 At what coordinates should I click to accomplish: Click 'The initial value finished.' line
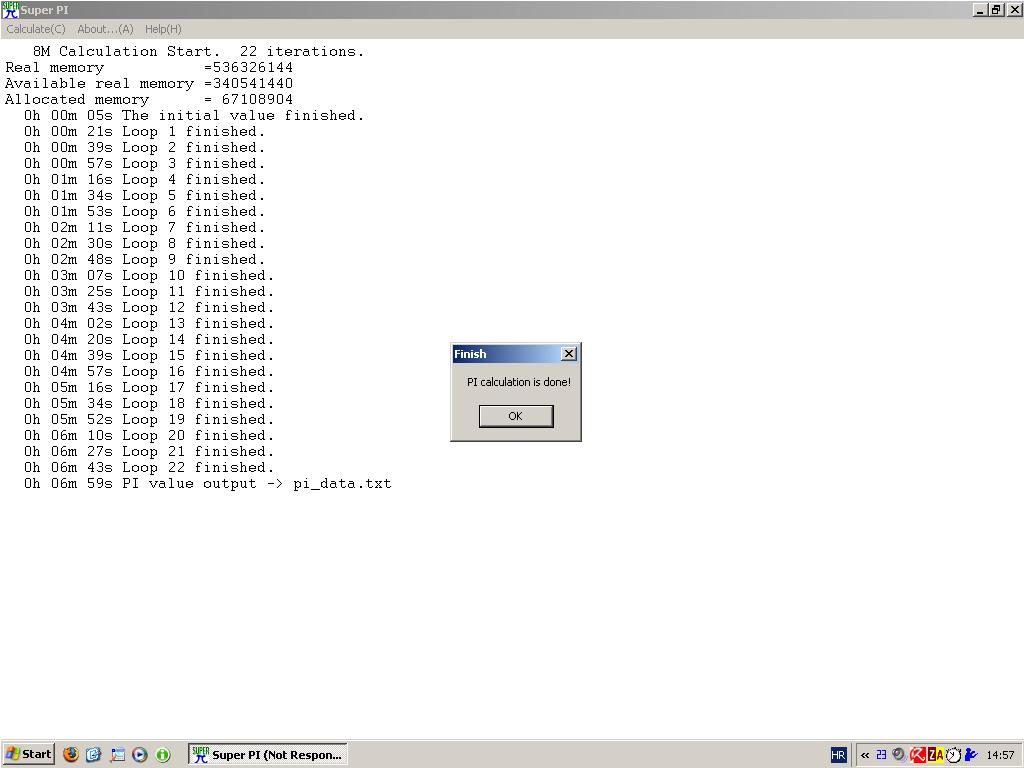[194, 116]
